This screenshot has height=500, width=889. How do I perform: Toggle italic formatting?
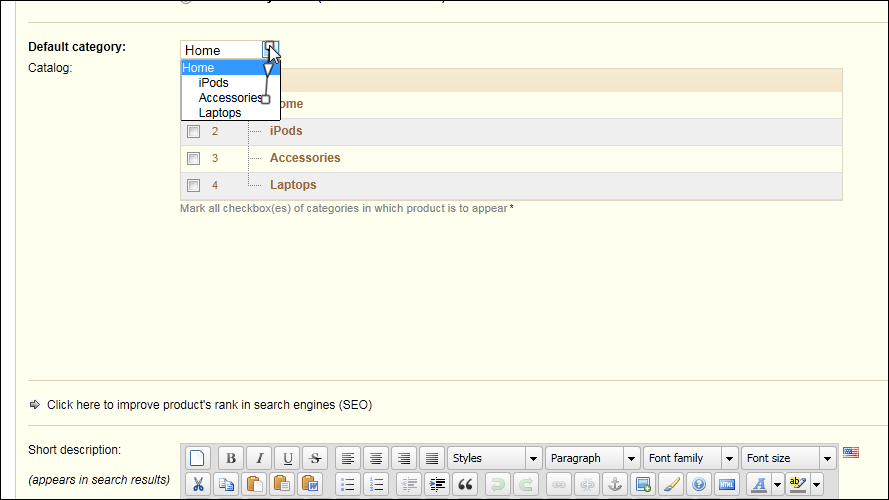[259, 458]
